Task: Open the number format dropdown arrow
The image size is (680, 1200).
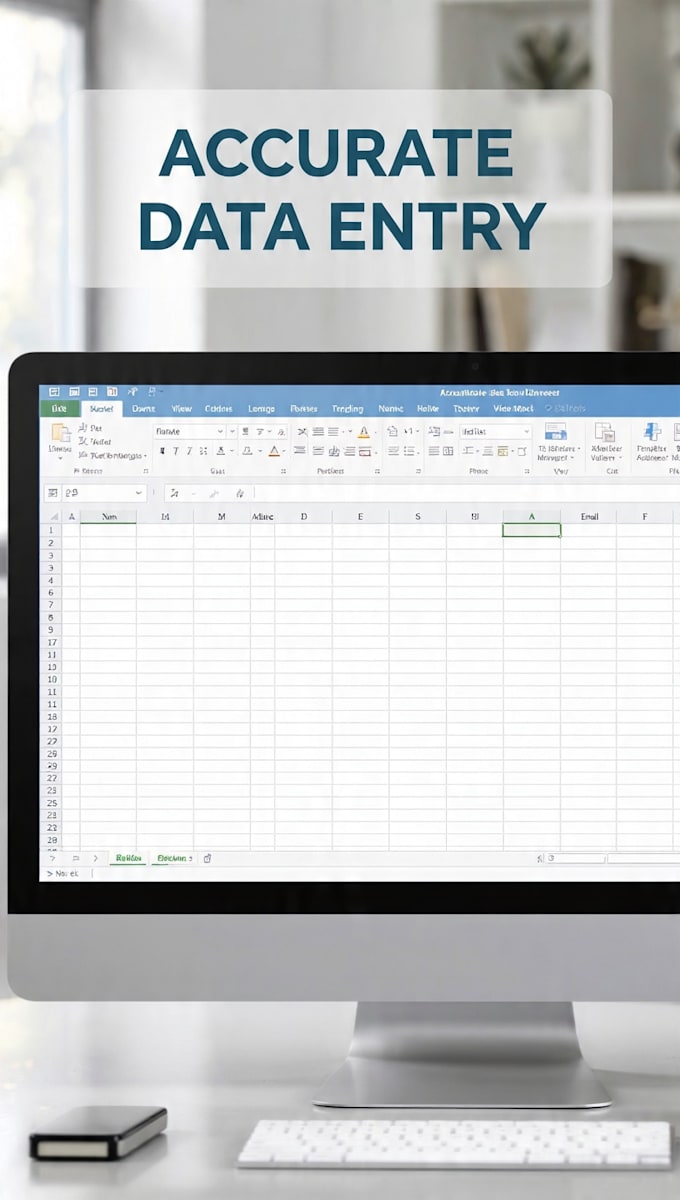Action: pos(526,432)
